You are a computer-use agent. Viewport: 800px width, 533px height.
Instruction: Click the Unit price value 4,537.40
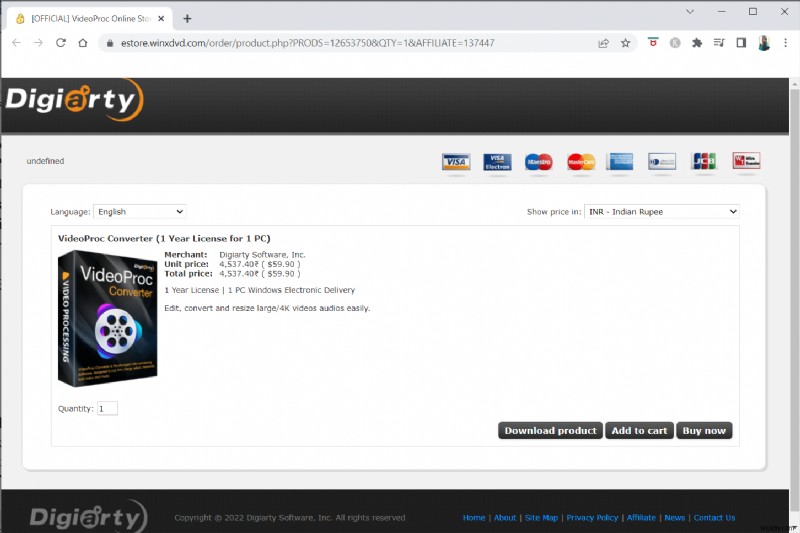coord(260,264)
